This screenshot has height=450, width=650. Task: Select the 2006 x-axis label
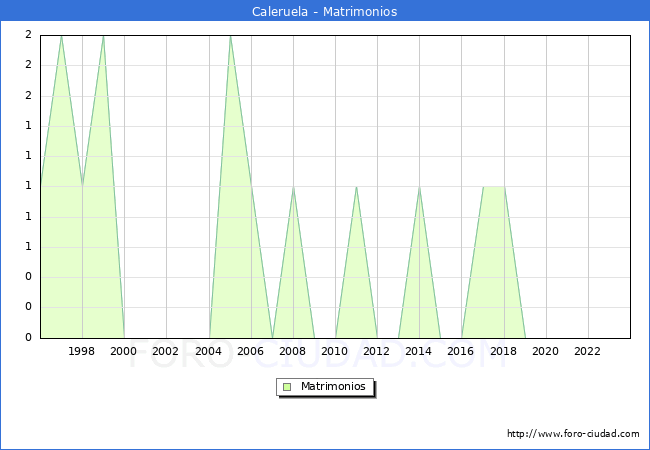click(x=250, y=351)
